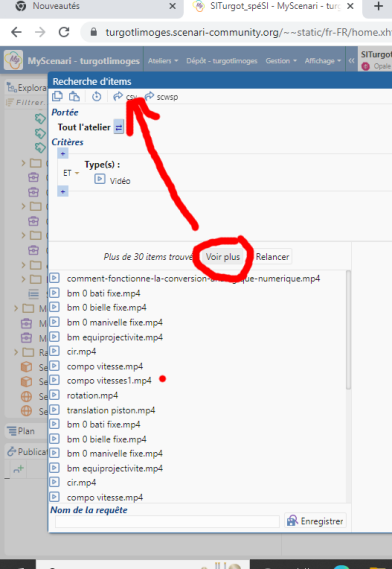This screenshot has height=569, width=392.
Task: Add a criterion with the bottom plus button
Action: tap(63, 191)
